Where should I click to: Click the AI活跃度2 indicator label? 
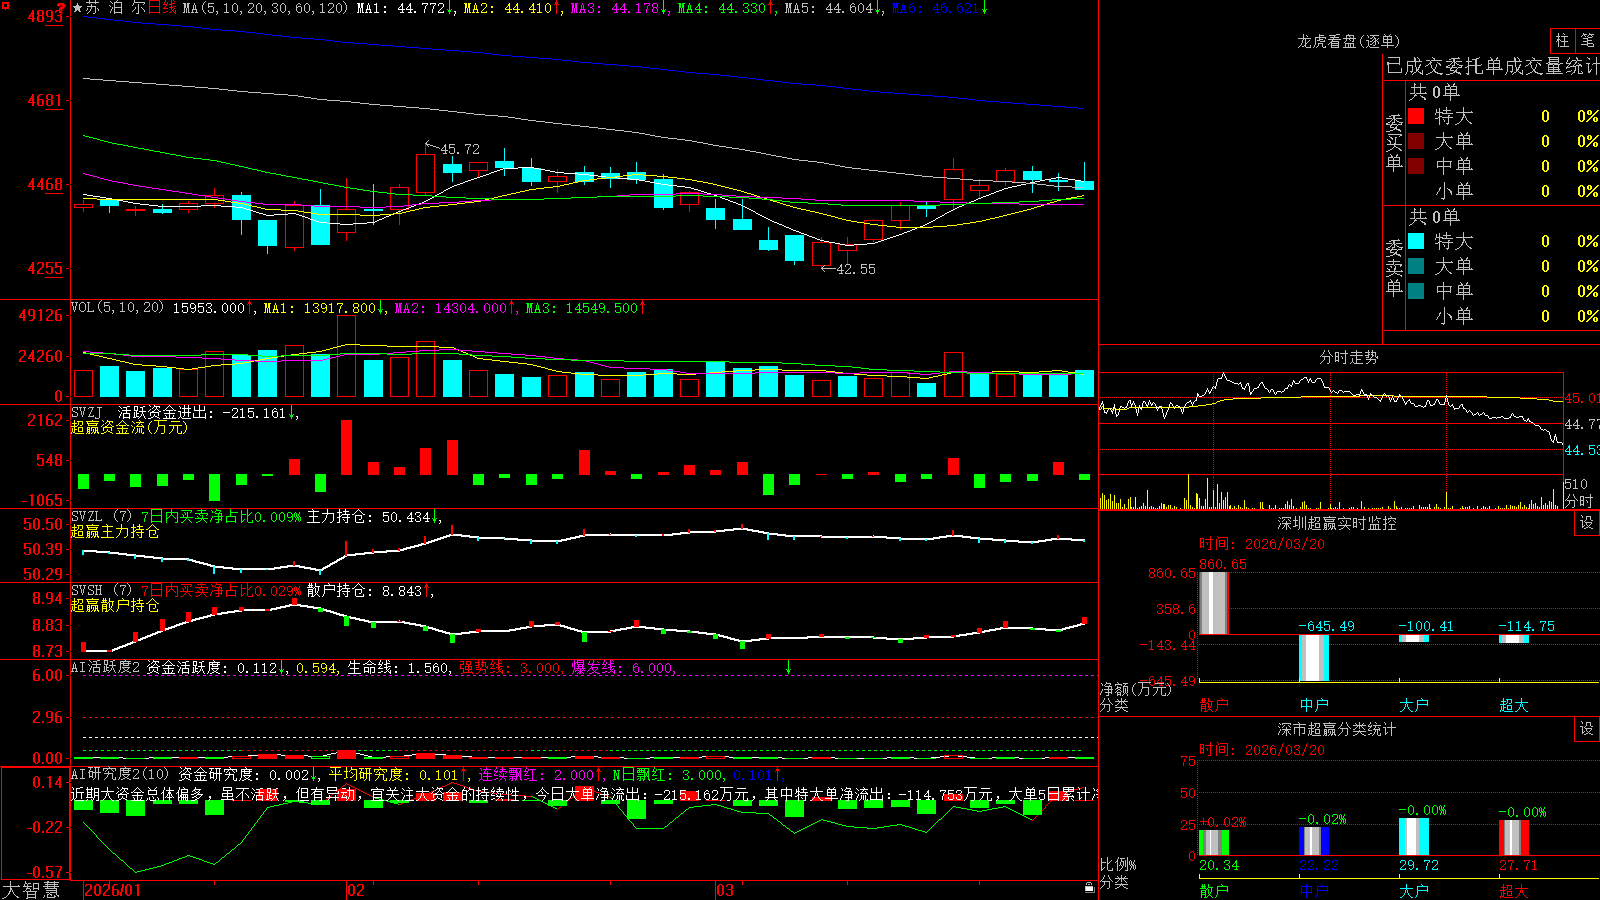pos(106,667)
